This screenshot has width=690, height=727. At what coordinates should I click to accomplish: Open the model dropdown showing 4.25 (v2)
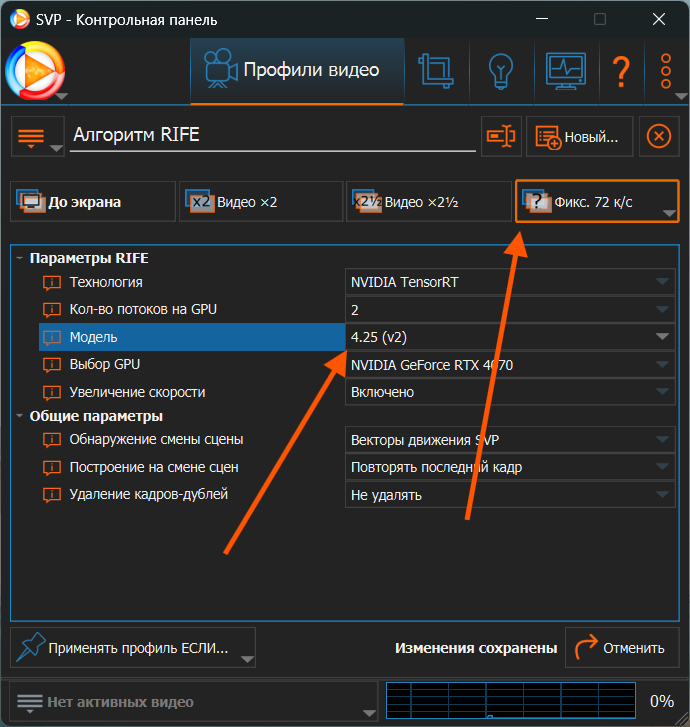point(510,337)
